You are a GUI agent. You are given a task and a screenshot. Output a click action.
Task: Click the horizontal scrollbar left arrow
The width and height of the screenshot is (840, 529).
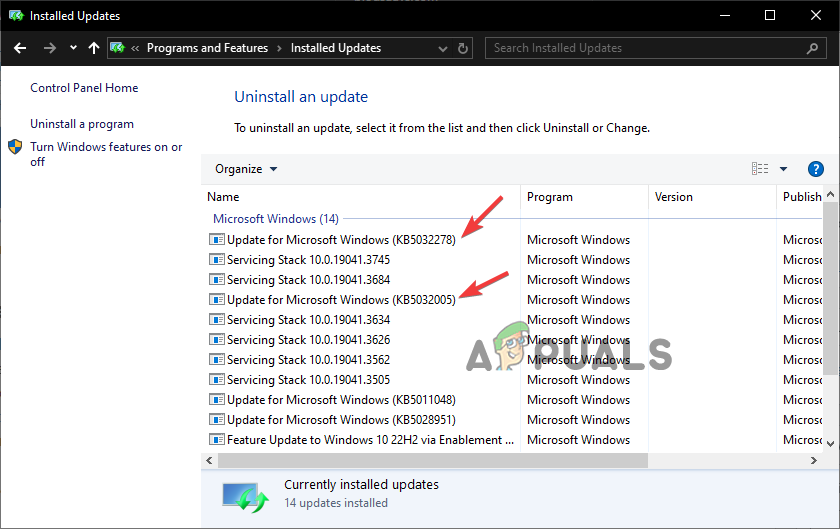209,460
